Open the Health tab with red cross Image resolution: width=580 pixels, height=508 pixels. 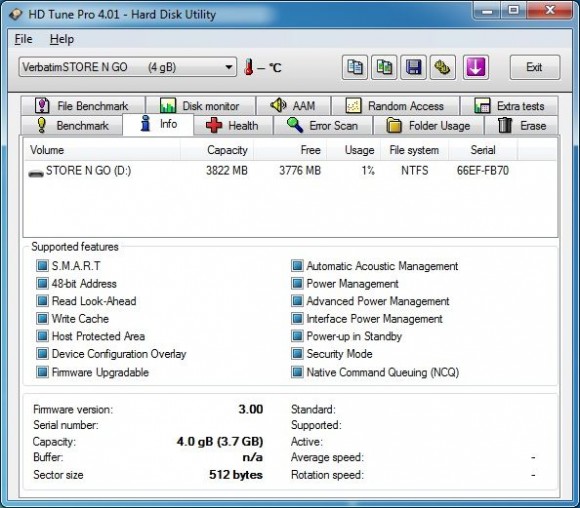click(232, 125)
